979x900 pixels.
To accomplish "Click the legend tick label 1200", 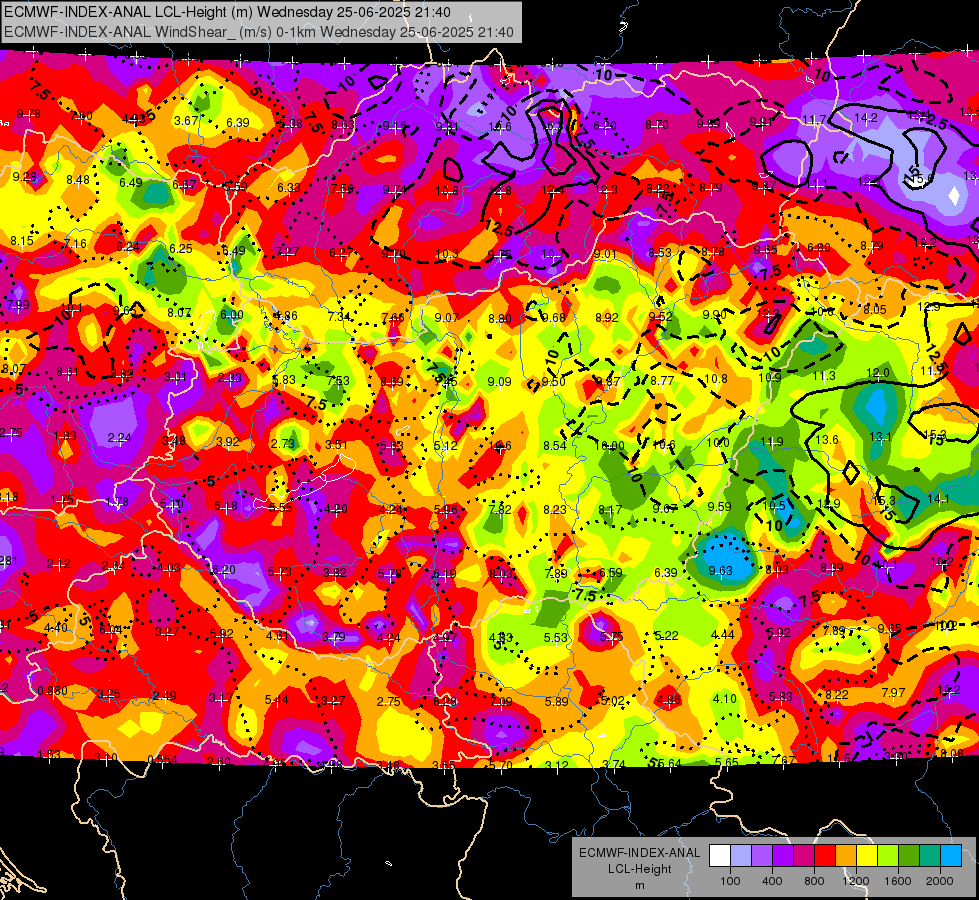I will point(855,881).
